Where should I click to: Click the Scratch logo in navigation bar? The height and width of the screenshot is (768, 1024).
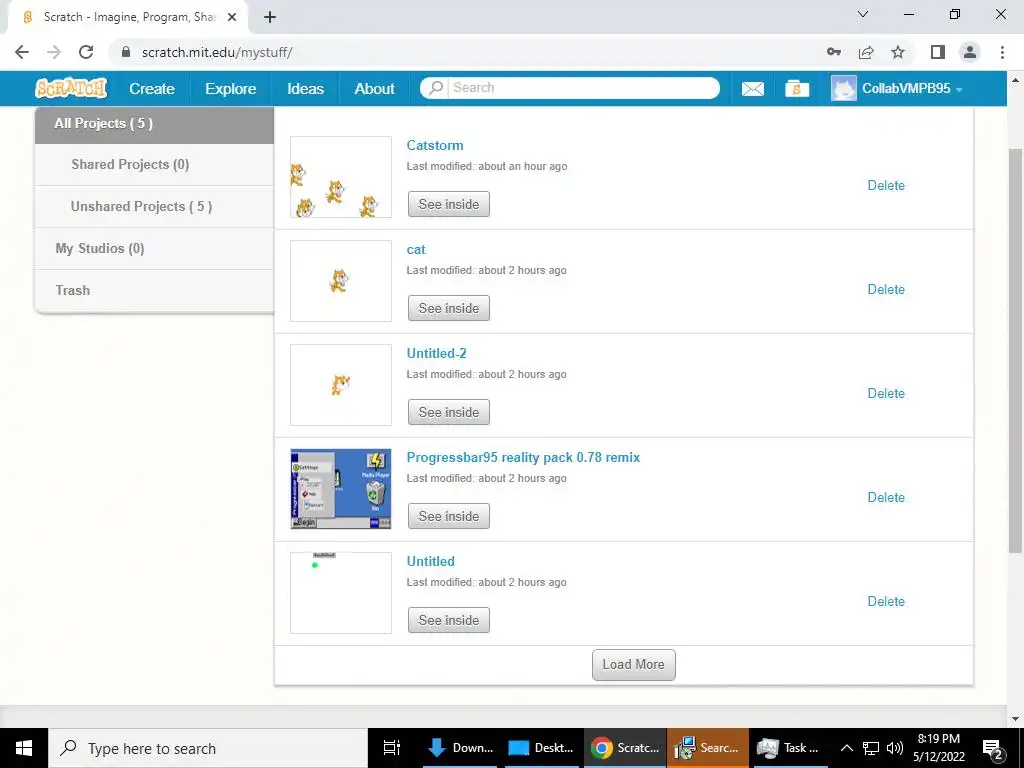[71, 88]
